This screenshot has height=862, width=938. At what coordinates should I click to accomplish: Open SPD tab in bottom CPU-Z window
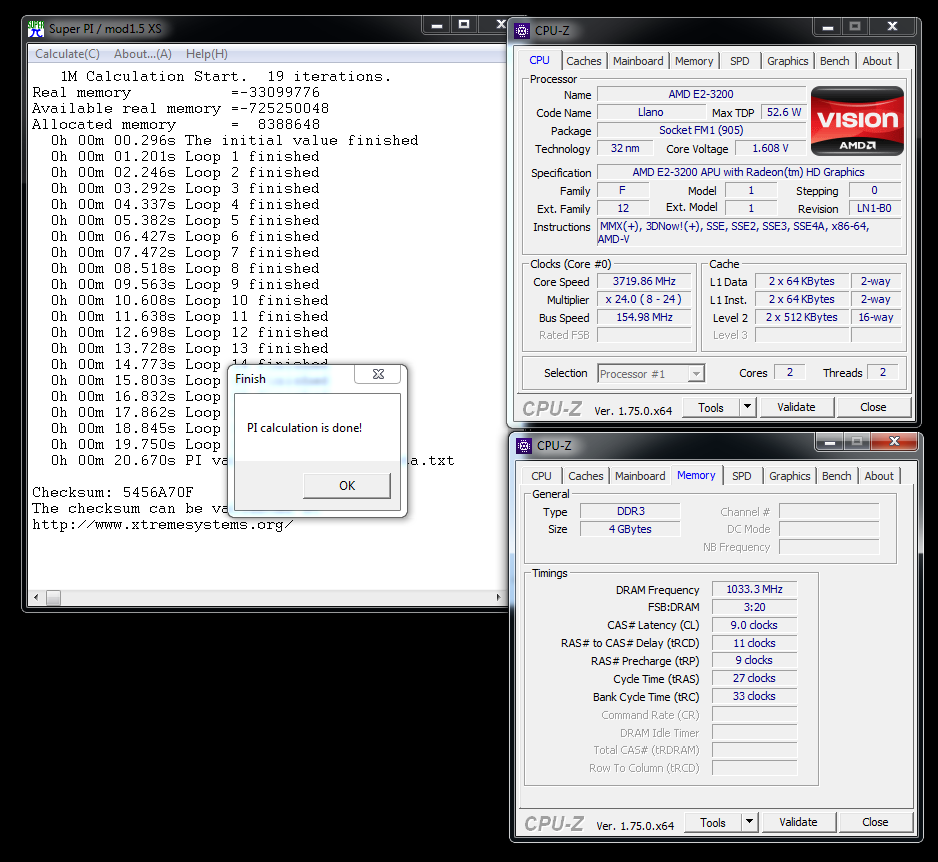[742, 476]
